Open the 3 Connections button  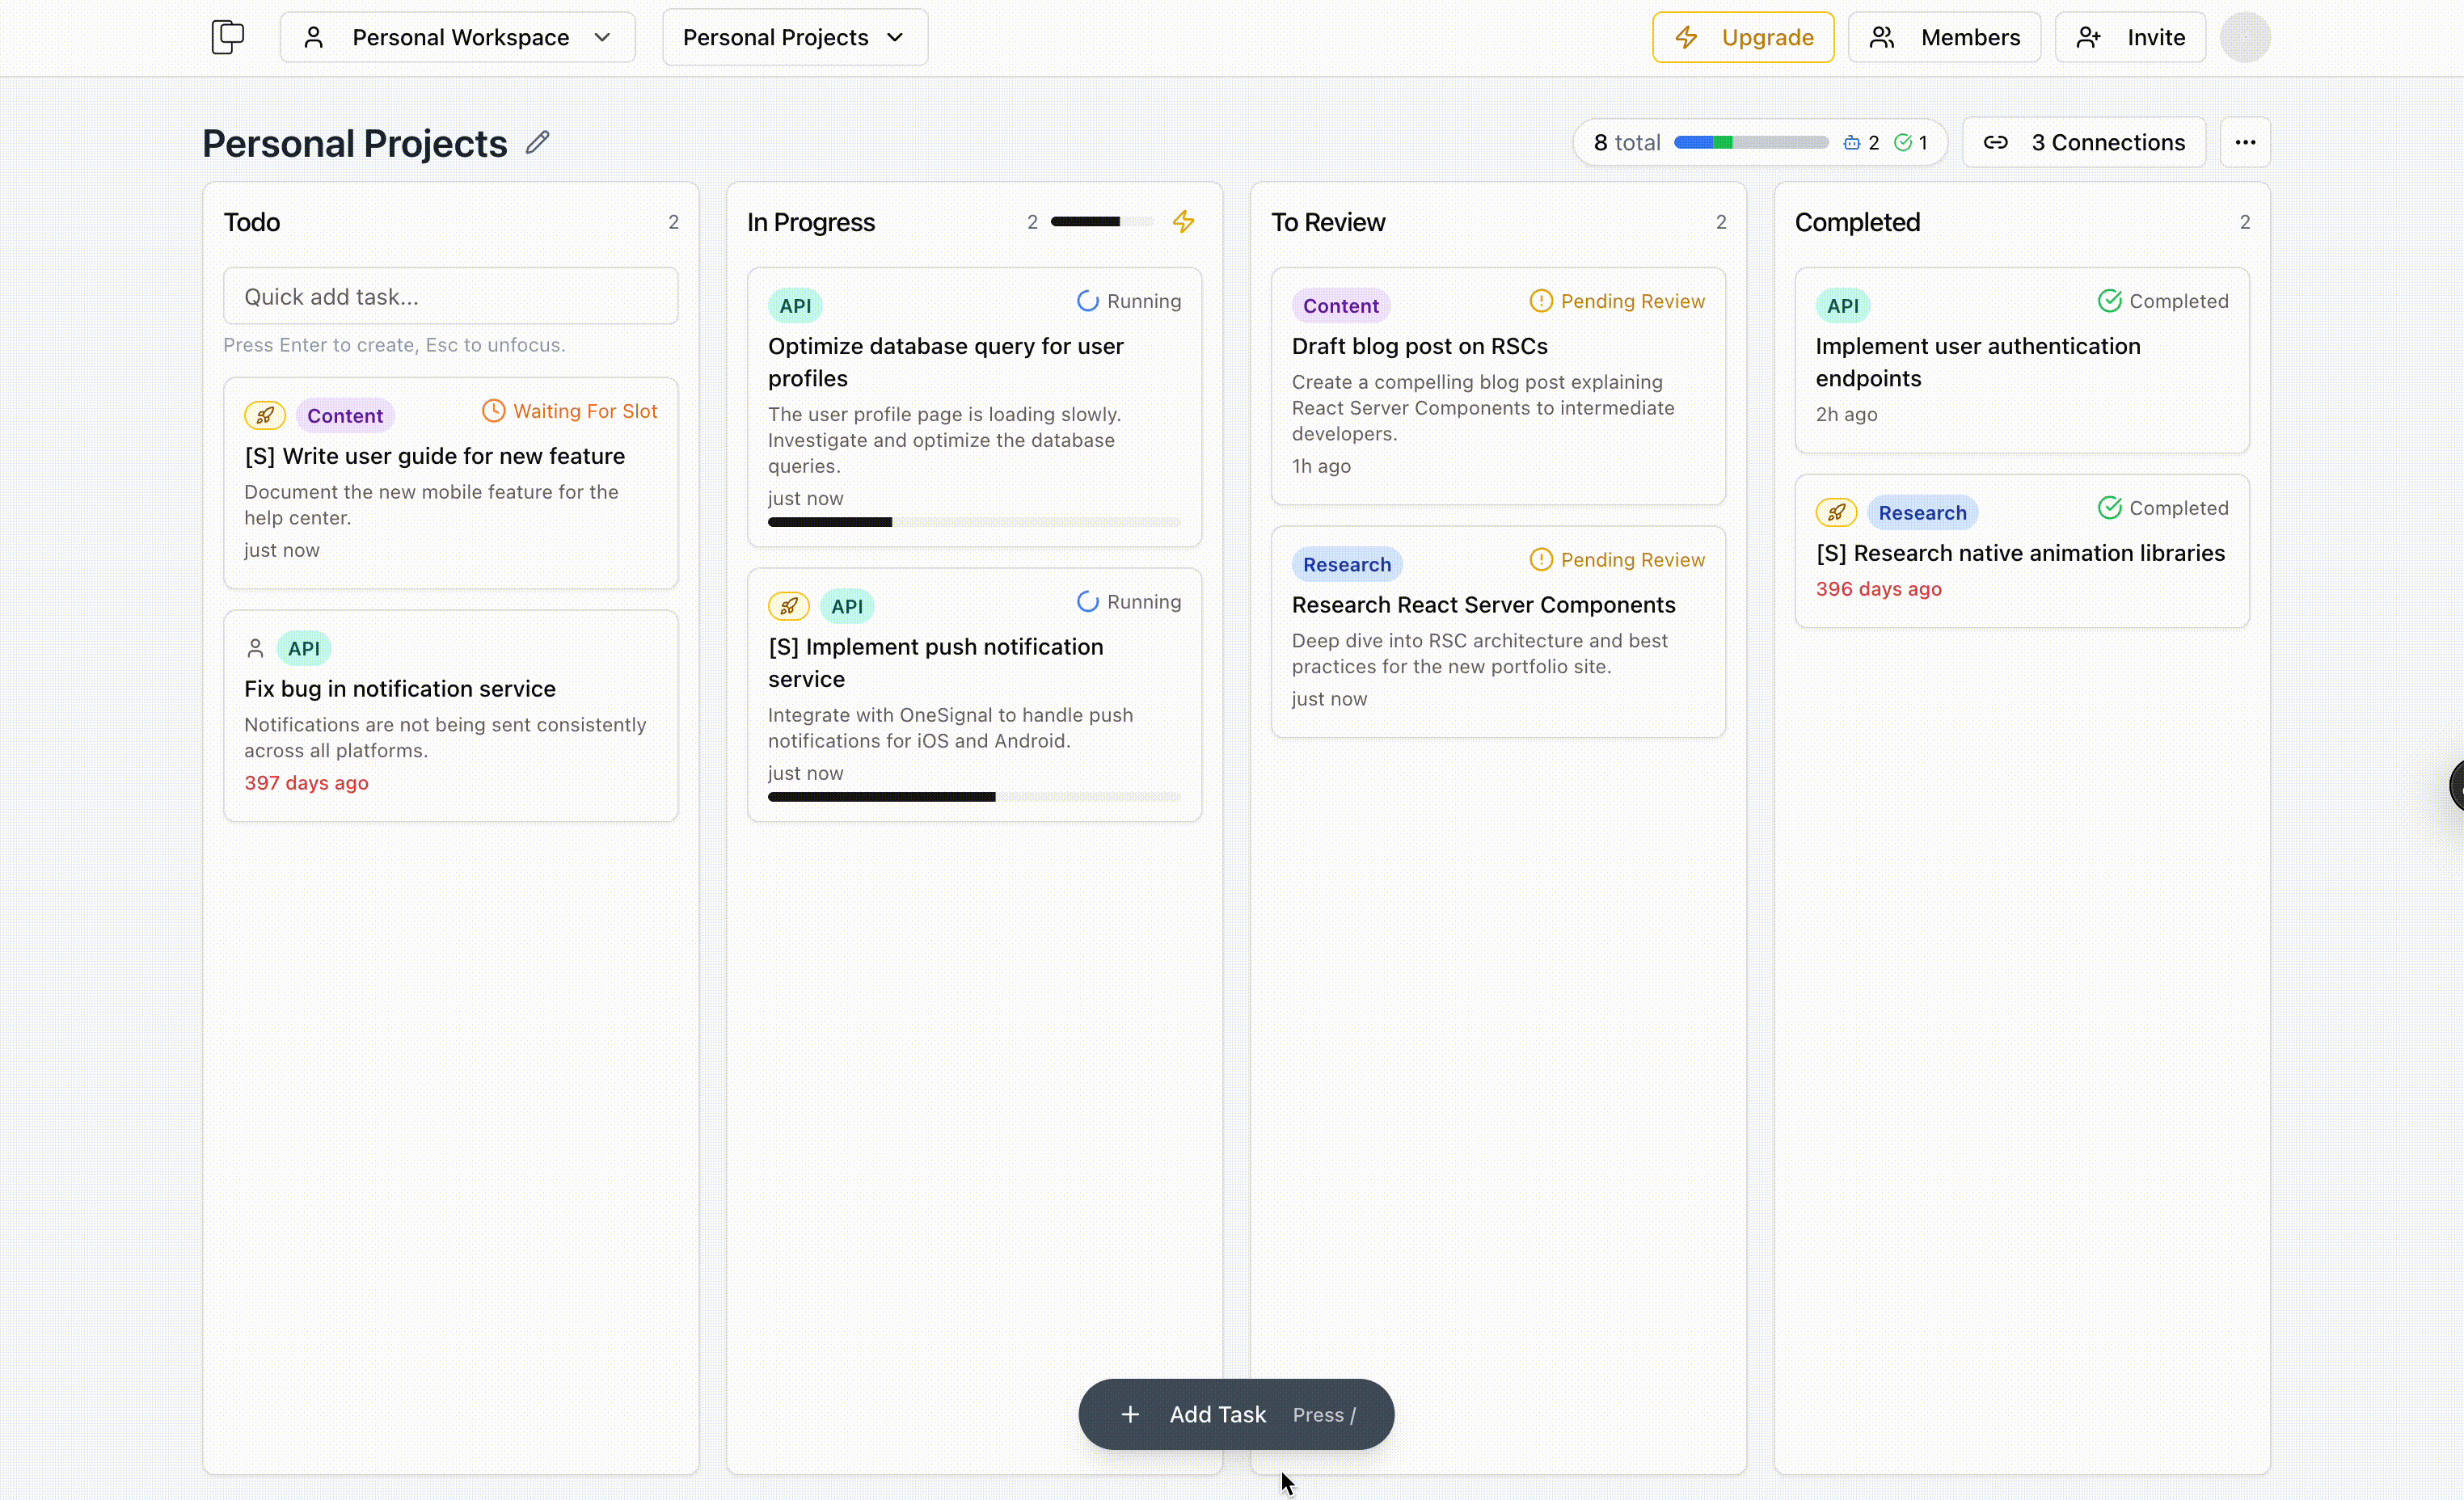pos(2083,142)
